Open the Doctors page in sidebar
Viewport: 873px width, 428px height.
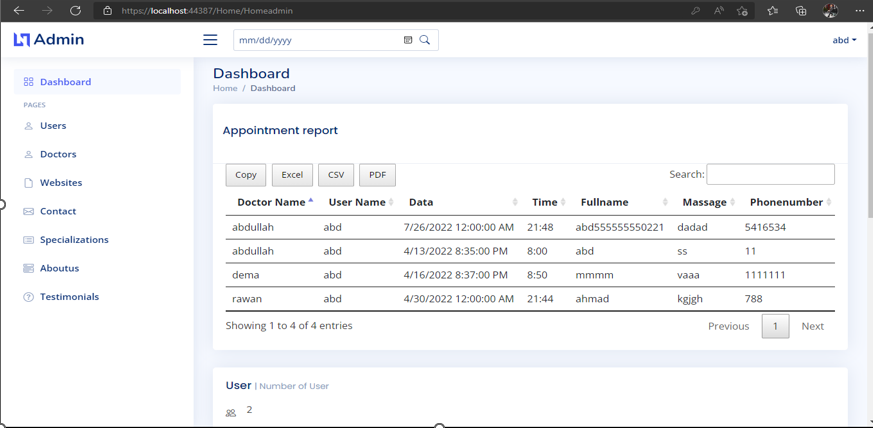[x=58, y=154]
